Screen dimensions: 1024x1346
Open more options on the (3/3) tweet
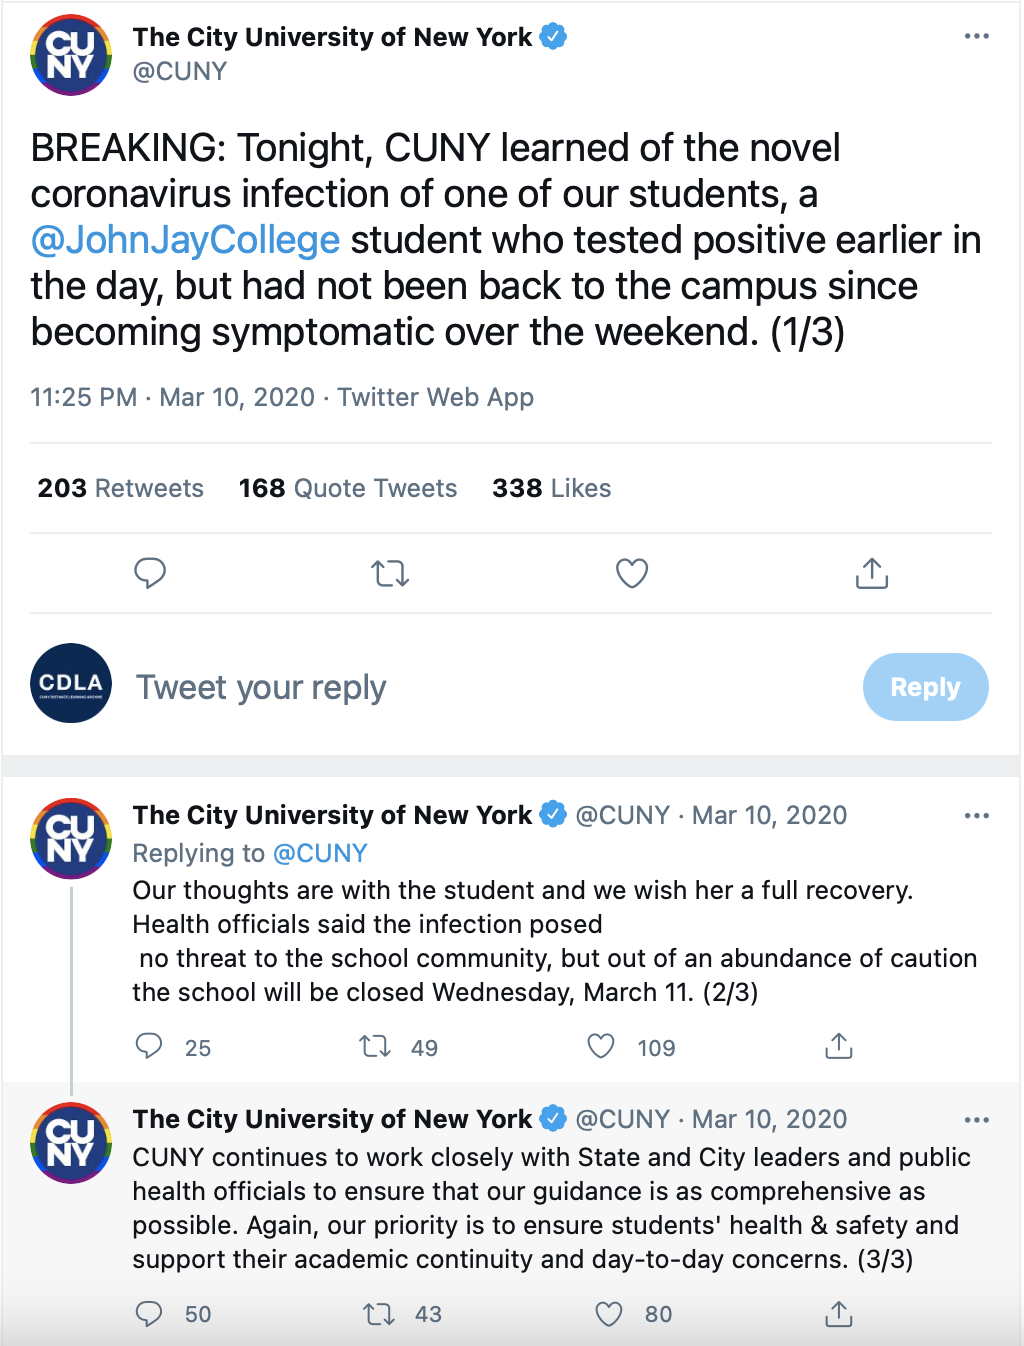(x=976, y=1120)
